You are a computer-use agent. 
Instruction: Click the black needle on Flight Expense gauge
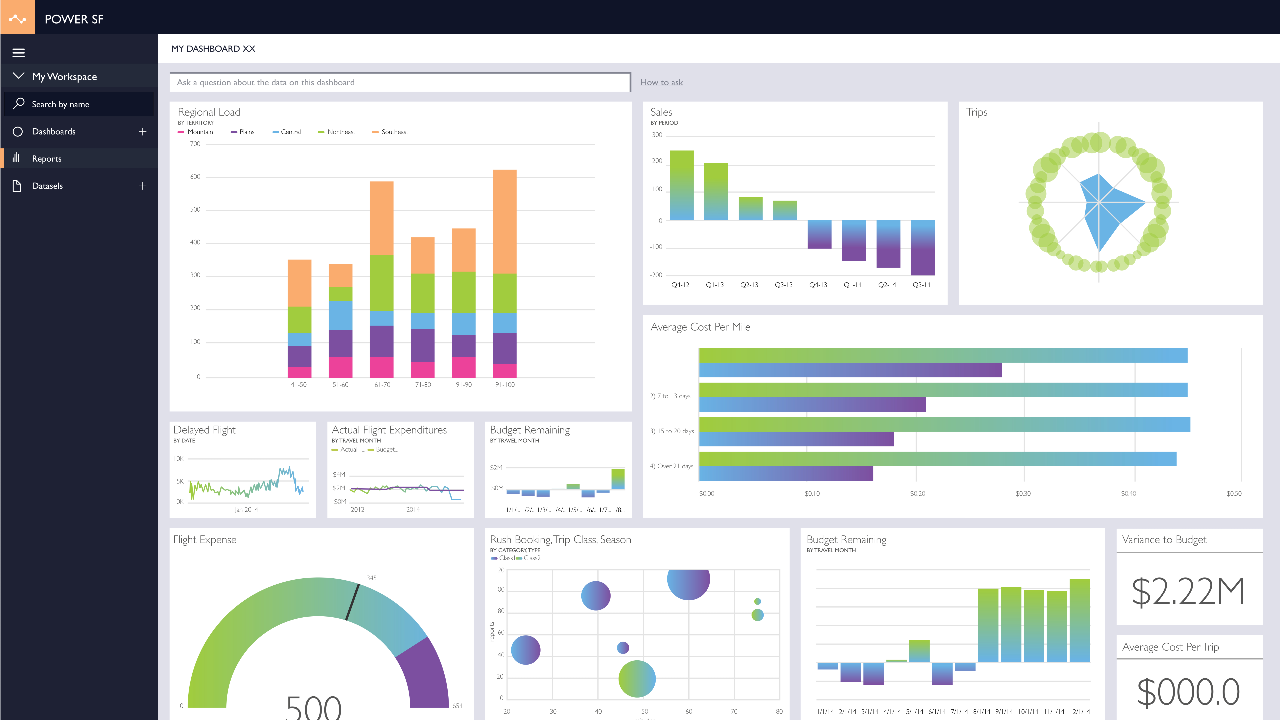click(351, 602)
